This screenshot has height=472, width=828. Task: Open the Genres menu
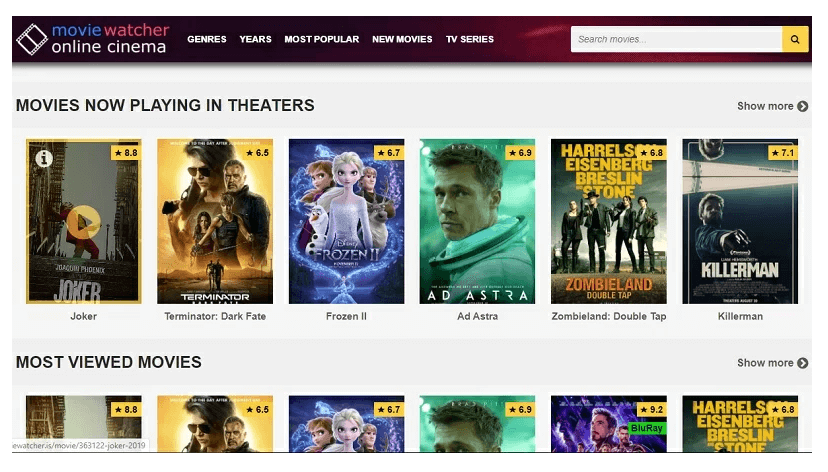(206, 39)
